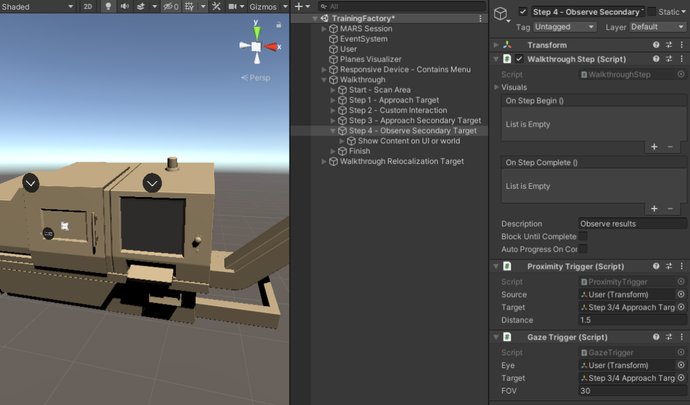Add event to On Step Complete list
The height and width of the screenshot is (405, 690).
tap(654, 209)
